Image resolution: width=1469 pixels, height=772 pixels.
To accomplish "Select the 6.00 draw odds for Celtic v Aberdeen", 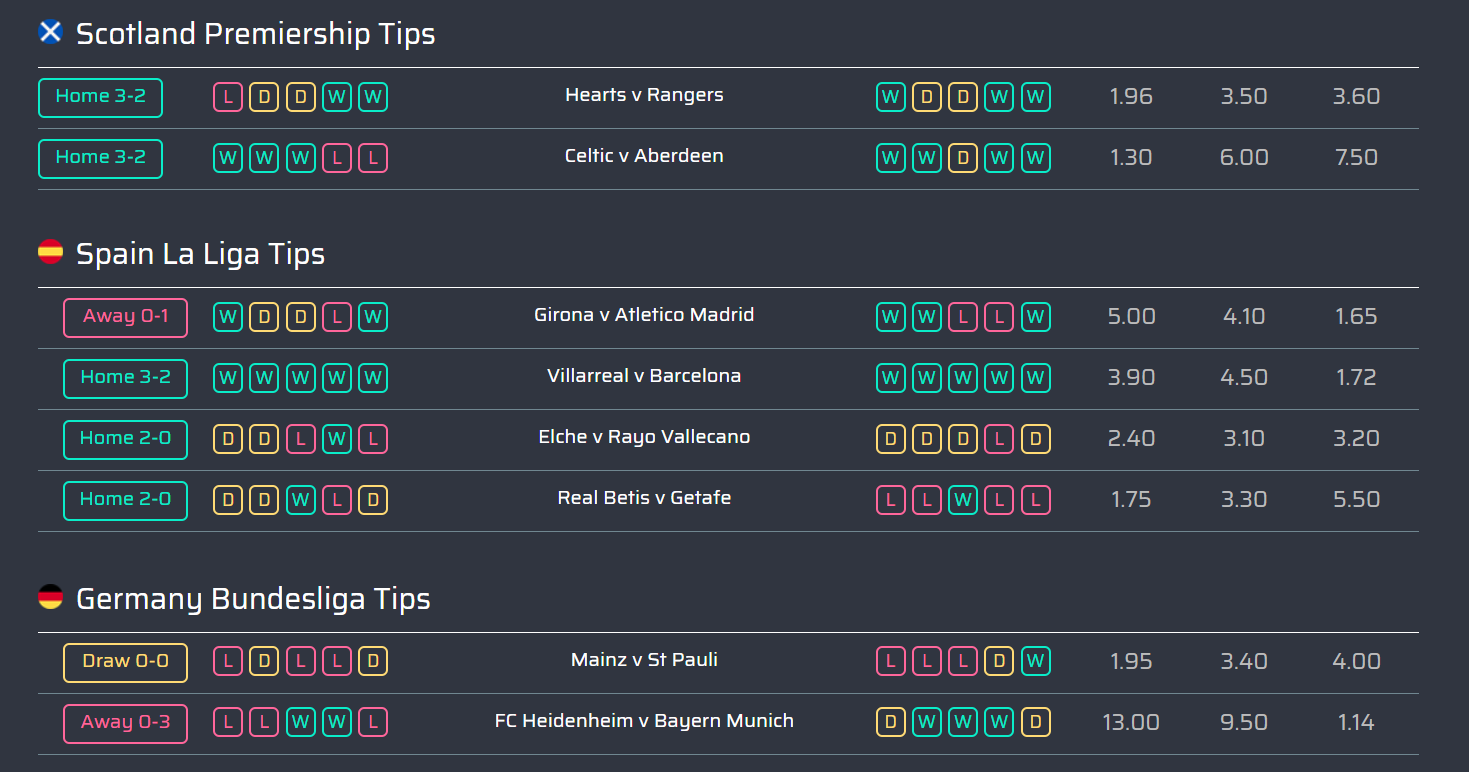I will 1244,158.
